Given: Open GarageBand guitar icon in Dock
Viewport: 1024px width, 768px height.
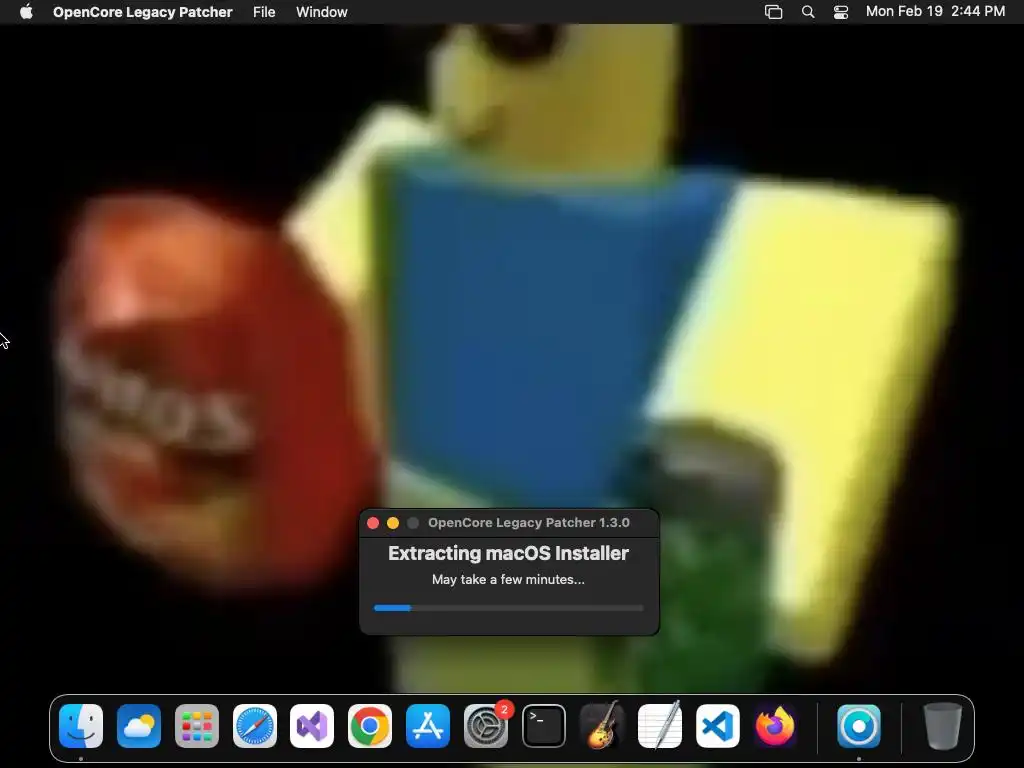Looking at the screenshot, I should [601, 726].
